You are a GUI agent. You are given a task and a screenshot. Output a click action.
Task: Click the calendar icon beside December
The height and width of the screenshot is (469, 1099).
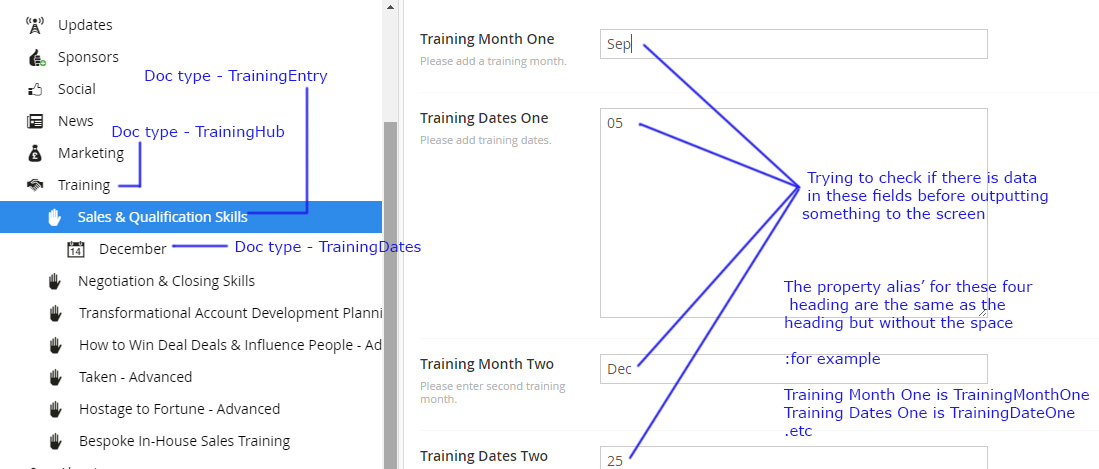point(76,249)
